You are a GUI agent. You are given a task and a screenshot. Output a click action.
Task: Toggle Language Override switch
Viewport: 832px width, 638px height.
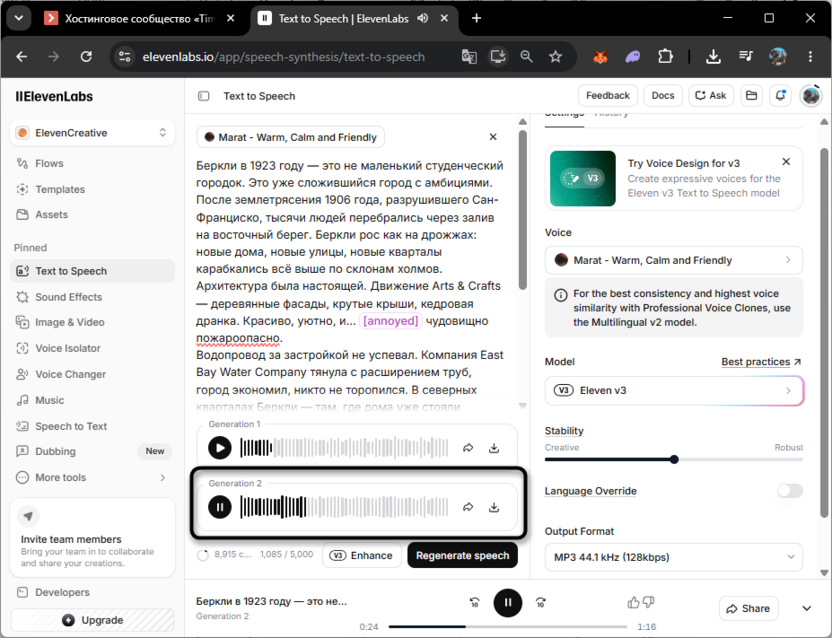(790, 491)
